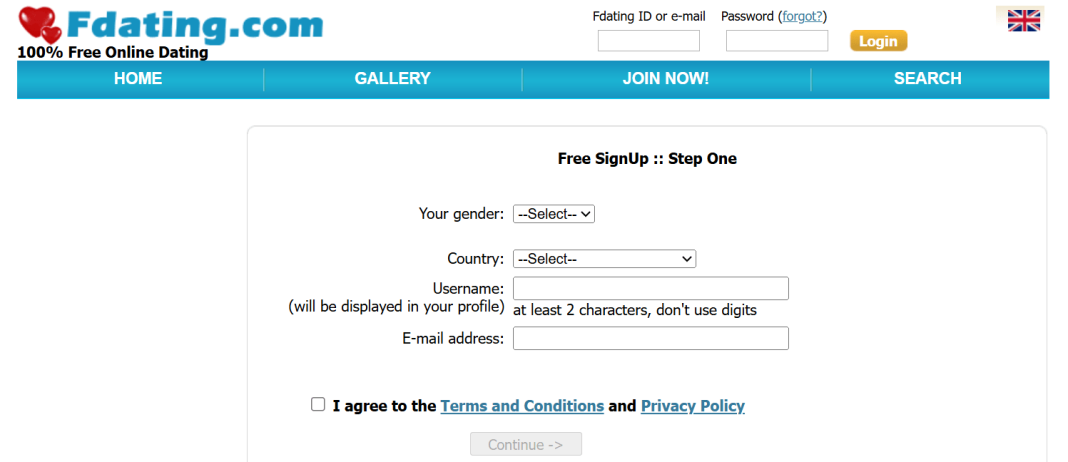This screenshot has width=1068, height=462.
Task: Click the UK flag language icon
Action: click(1023, 20)
